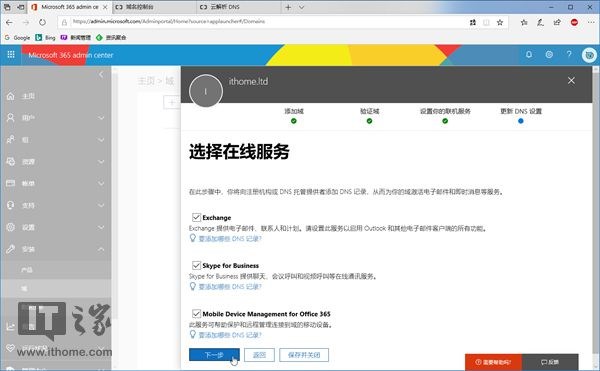Click the red Need help button
Image resolution: width=600 pixels, height=371 pixels.
pyautogui.click(x=493, y=362)
